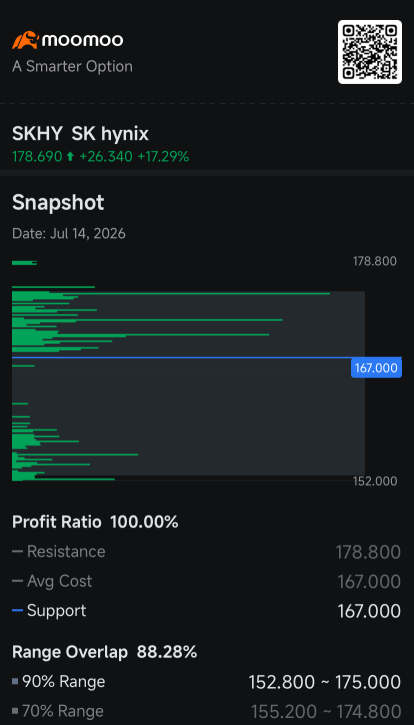This screenshot has height=725, width=414.
Task: Click the Avg Cost label text
Action: pos(60,581)
